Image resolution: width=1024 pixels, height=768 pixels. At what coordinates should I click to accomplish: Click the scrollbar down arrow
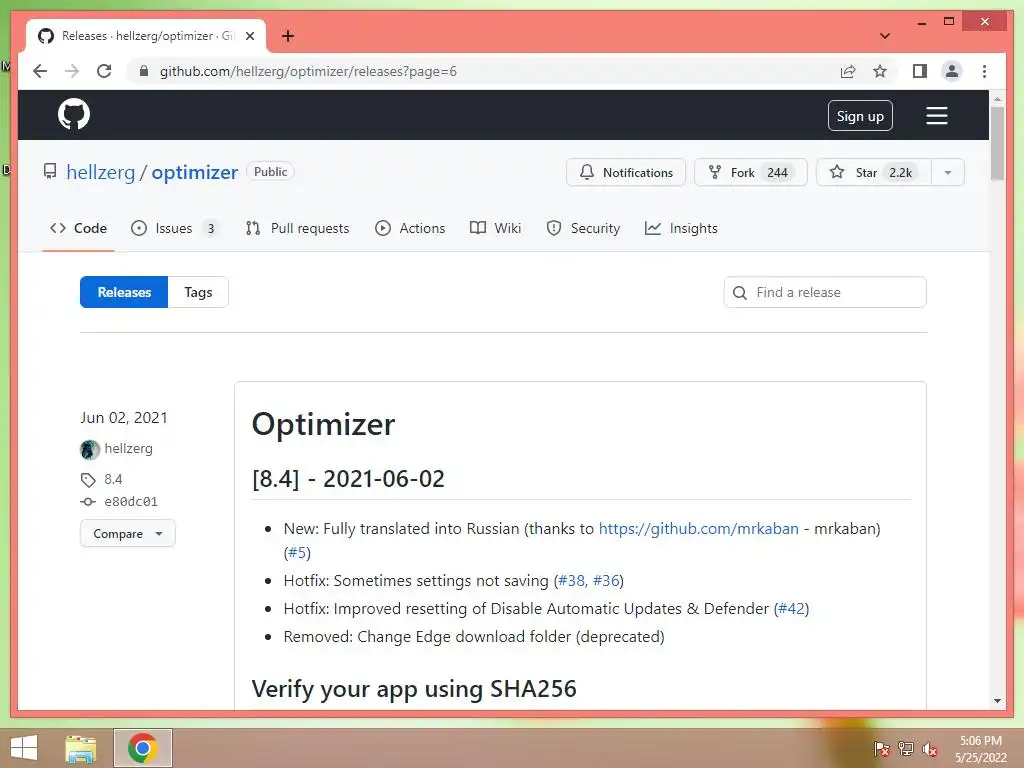coord(997,701)
